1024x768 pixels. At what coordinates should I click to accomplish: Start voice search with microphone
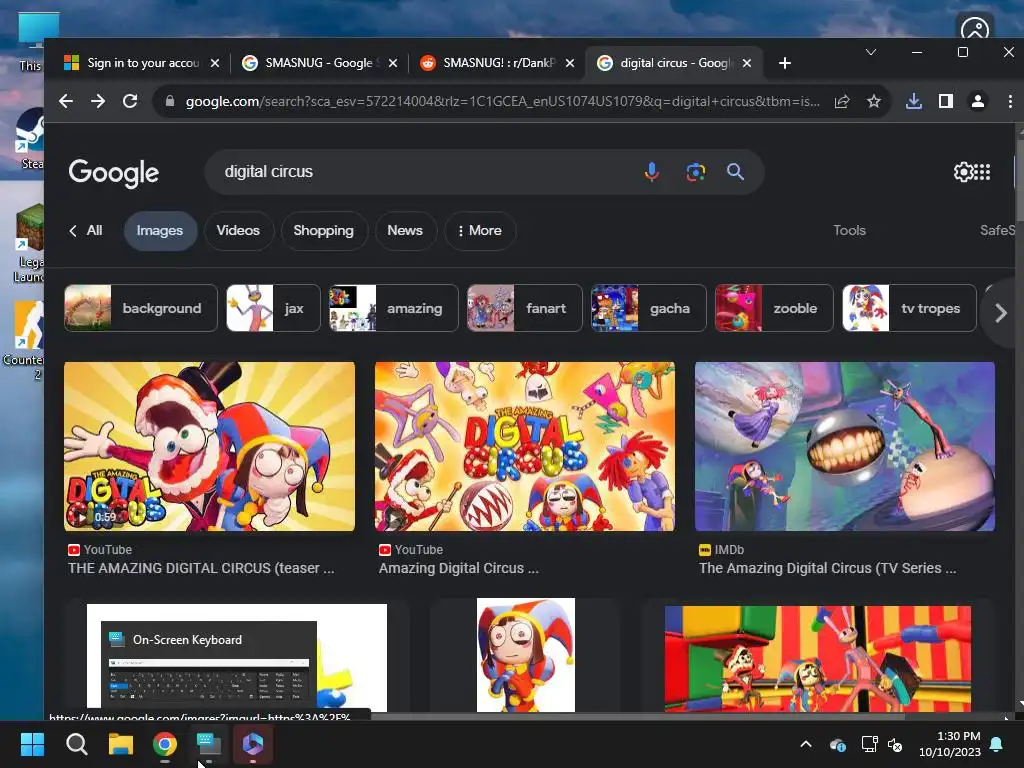[651, 172]
